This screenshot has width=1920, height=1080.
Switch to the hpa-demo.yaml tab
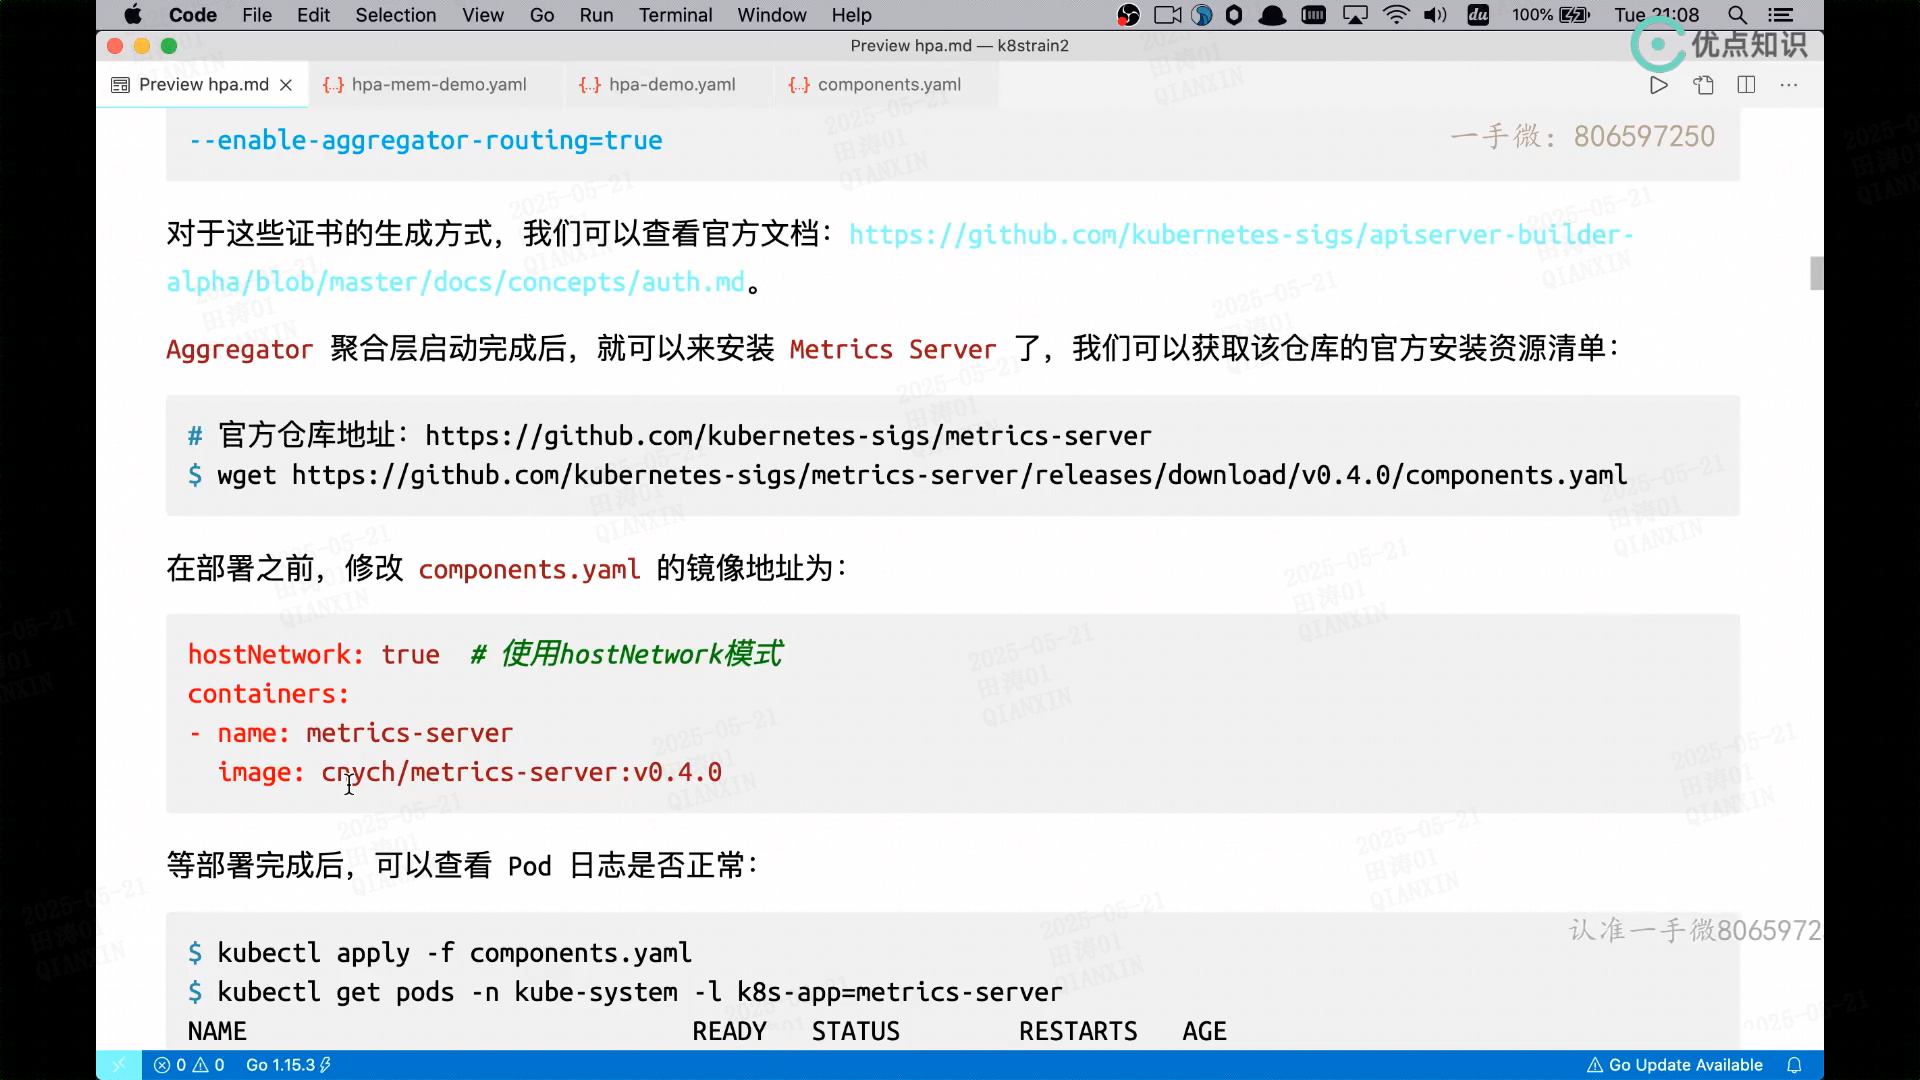pyautogui.click(x=671, y=85)
